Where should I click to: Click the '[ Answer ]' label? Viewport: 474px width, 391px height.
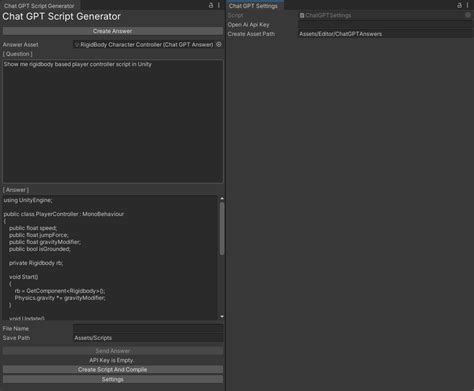(x=16, y=190)
